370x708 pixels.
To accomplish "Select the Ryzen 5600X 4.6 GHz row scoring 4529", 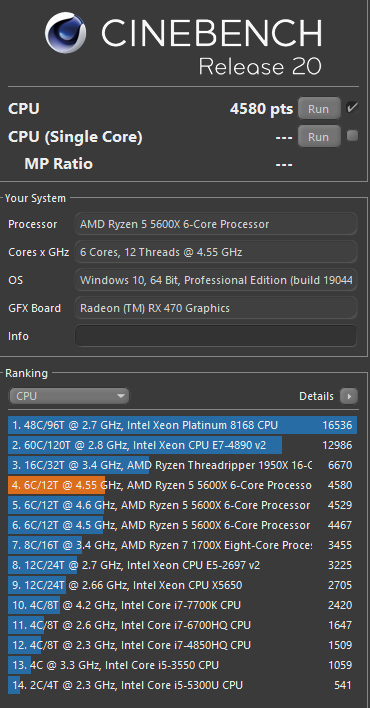I will point(183,505).
